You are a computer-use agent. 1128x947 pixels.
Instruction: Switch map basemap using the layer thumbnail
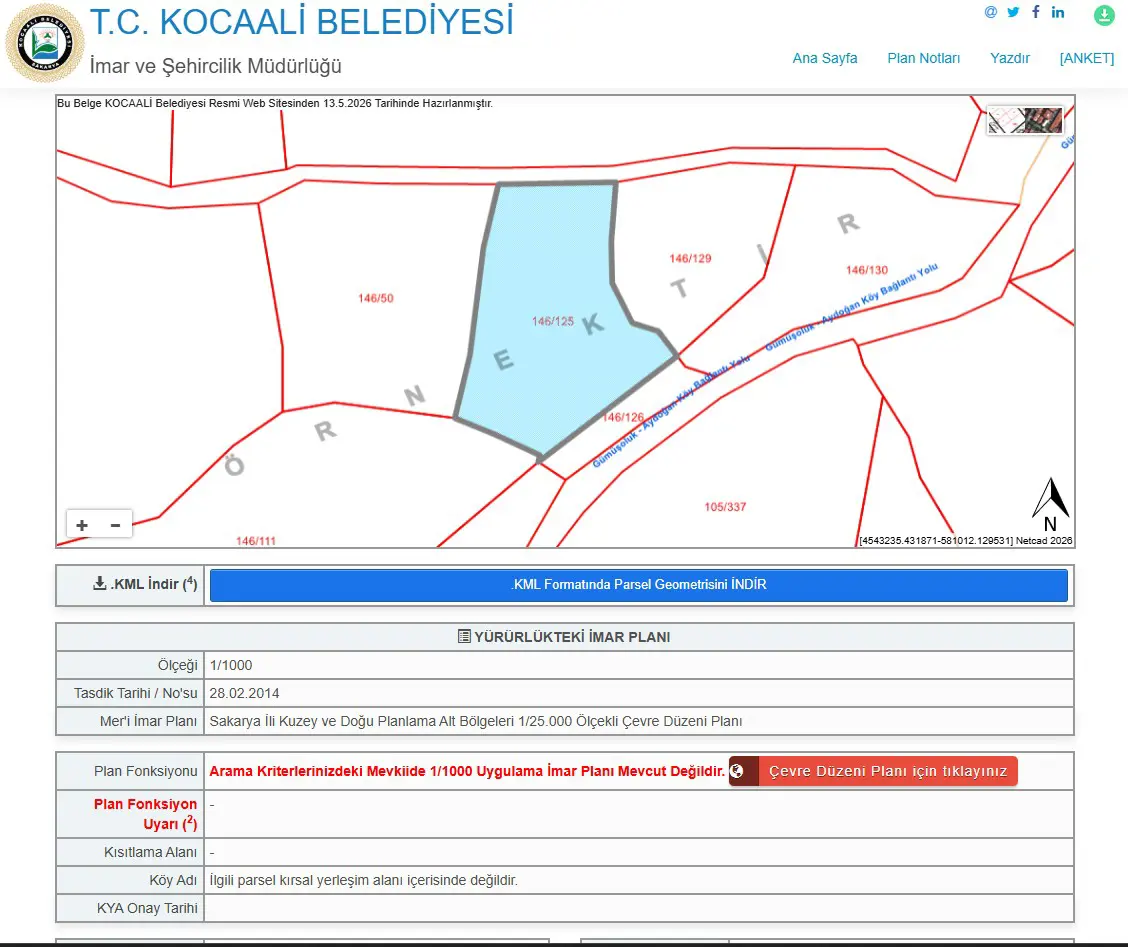pos(1025,120)
